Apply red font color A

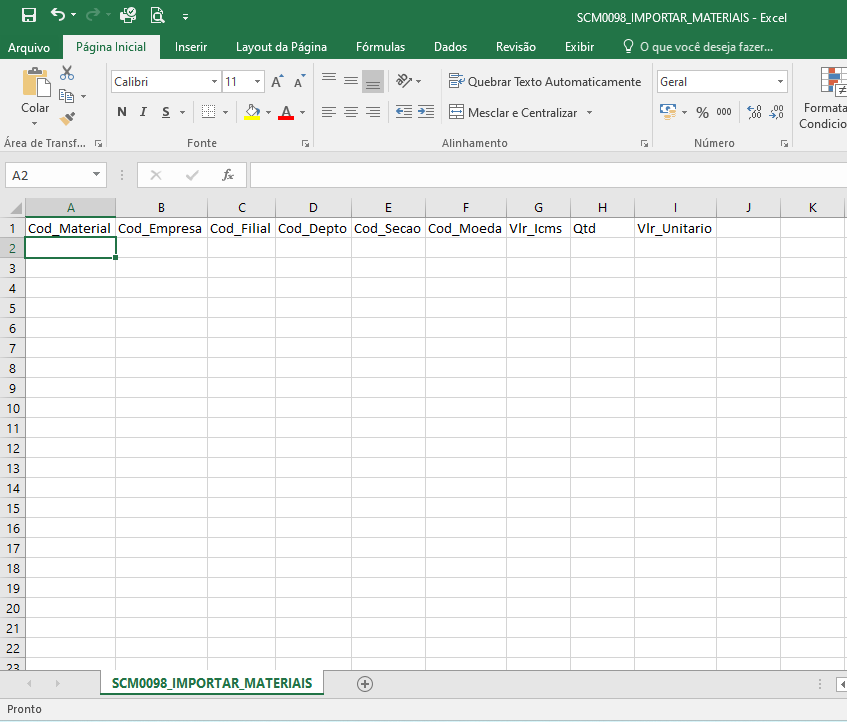click(286, 112)
